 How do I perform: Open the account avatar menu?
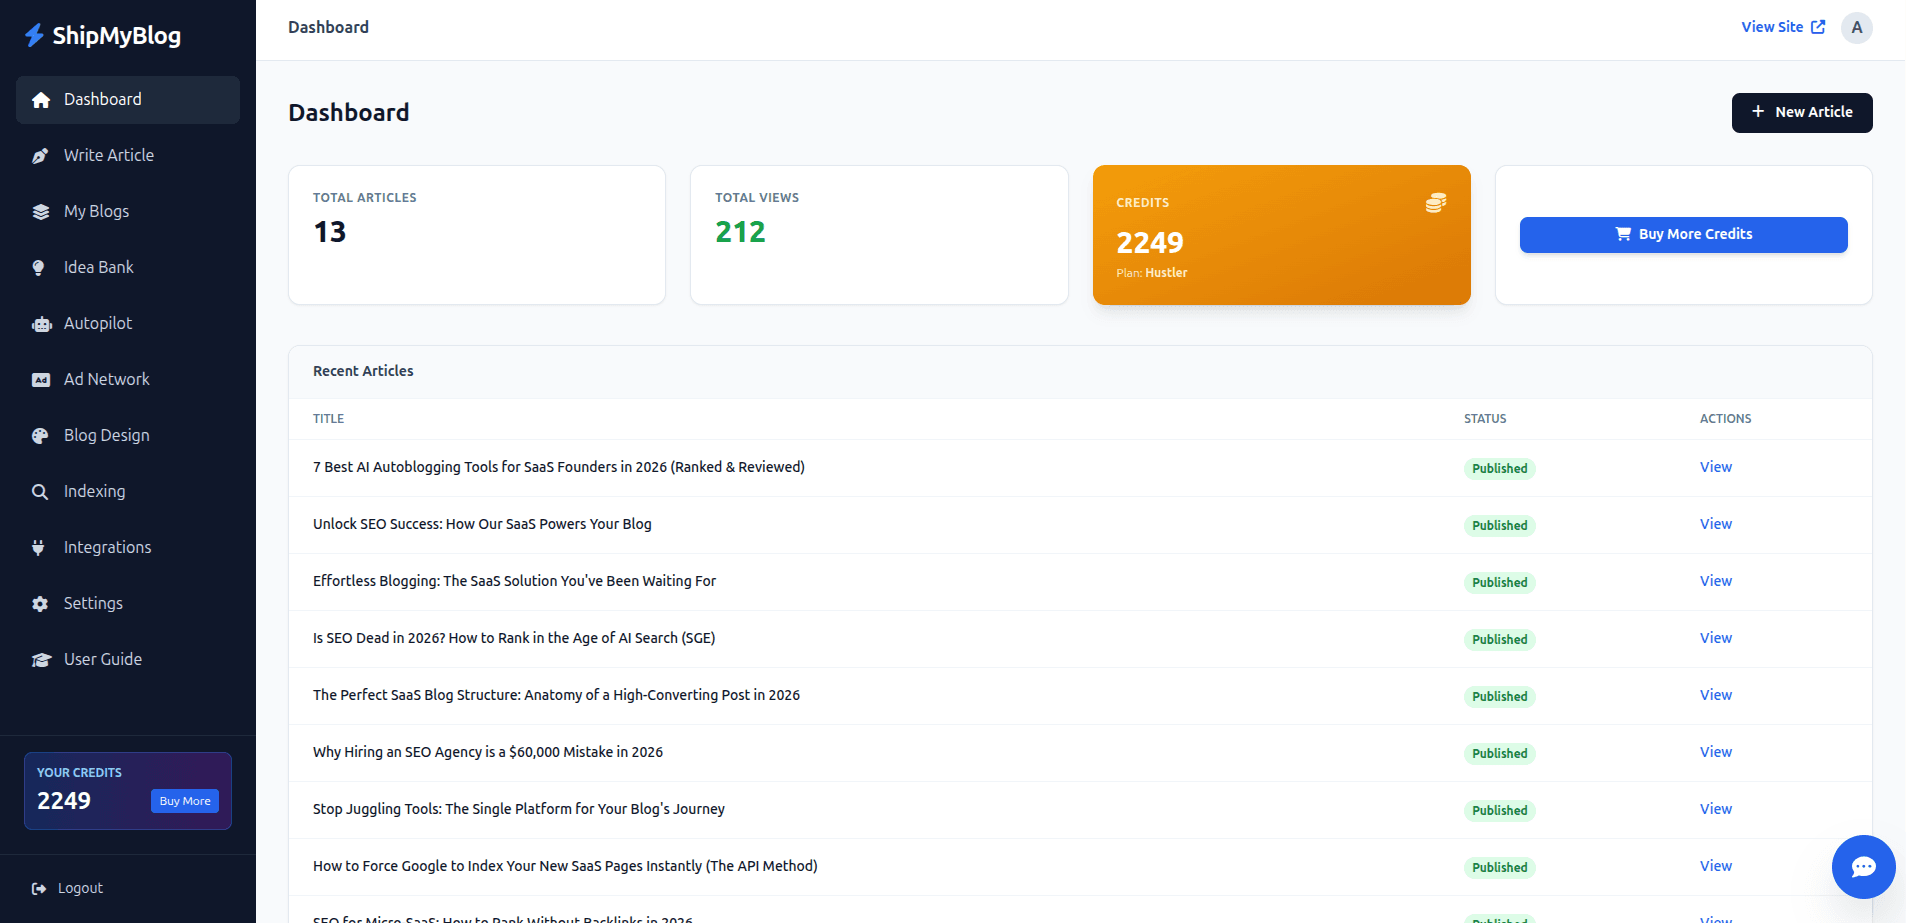[x=1857, y=27]
